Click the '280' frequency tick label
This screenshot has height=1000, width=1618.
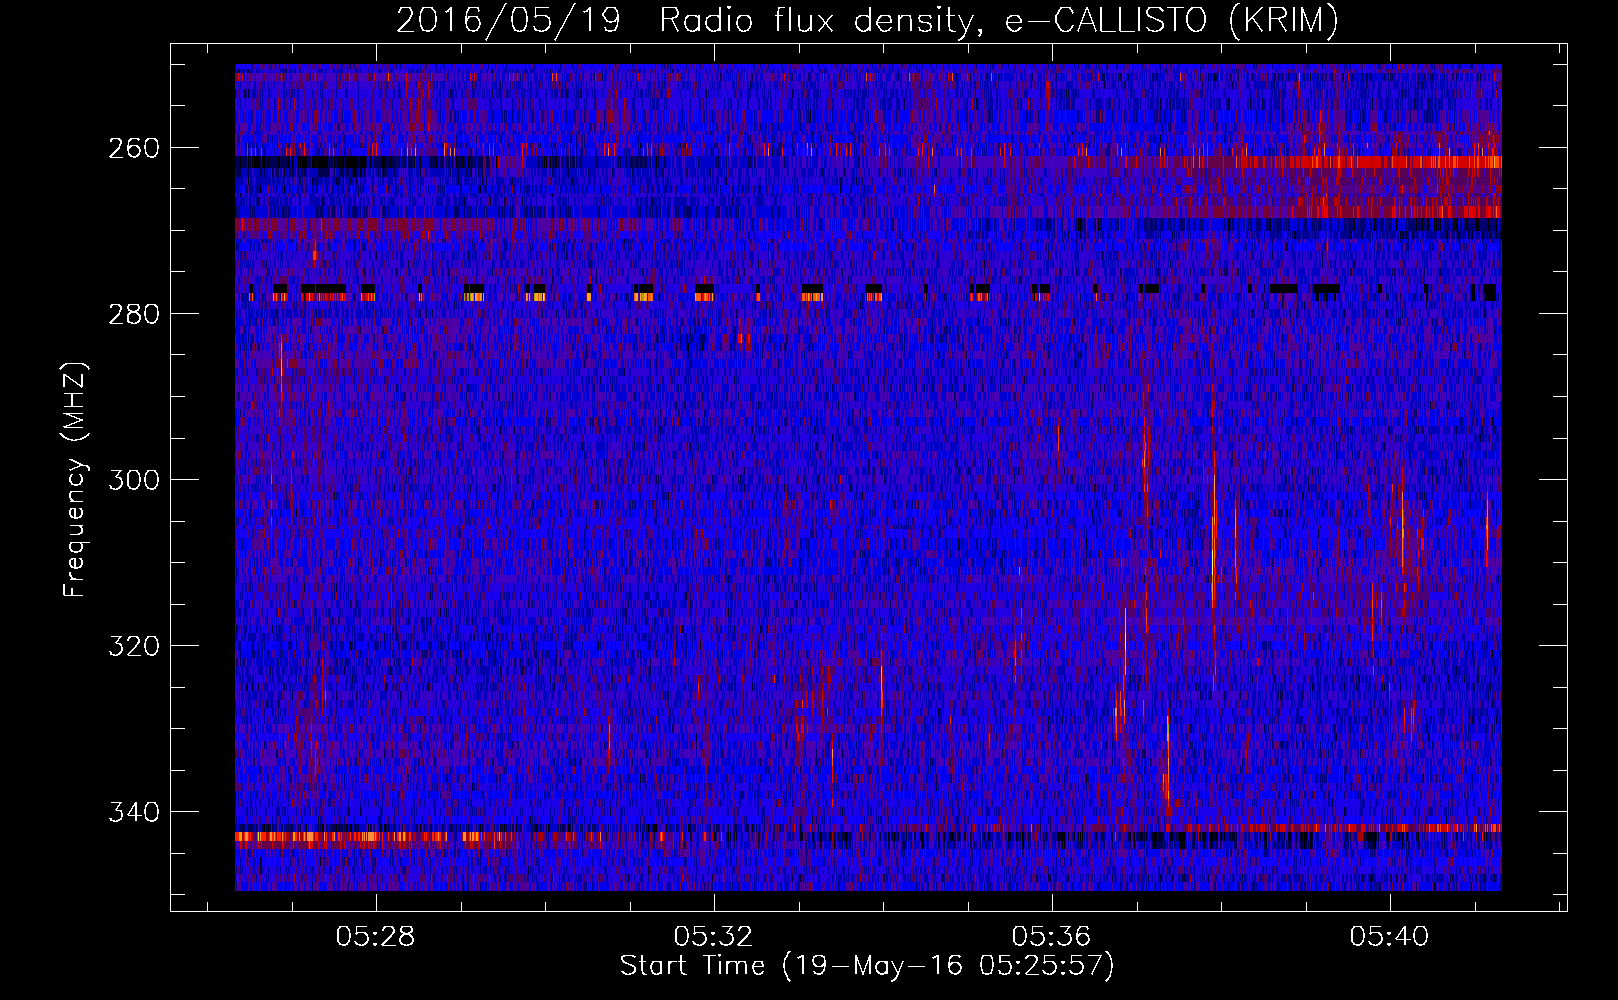point(133,314)
